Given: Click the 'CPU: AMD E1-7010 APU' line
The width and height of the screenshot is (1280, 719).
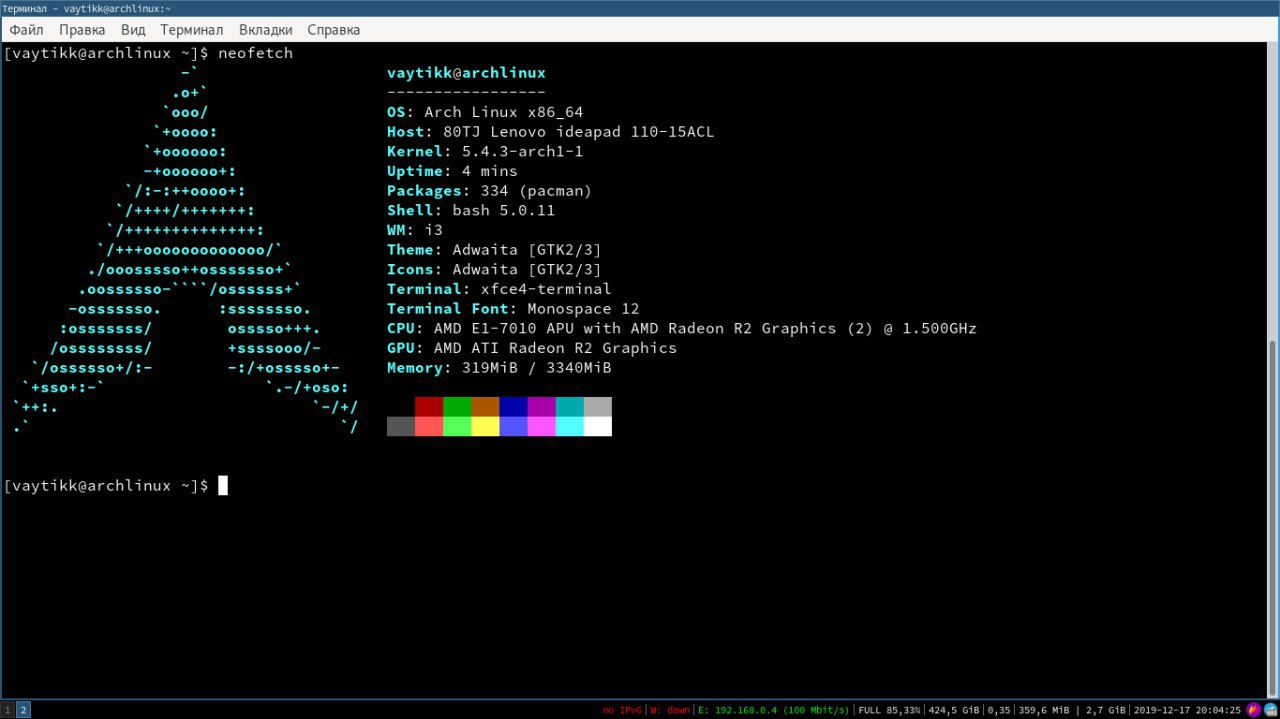Looking at the screenshot, I should point(682,328).
